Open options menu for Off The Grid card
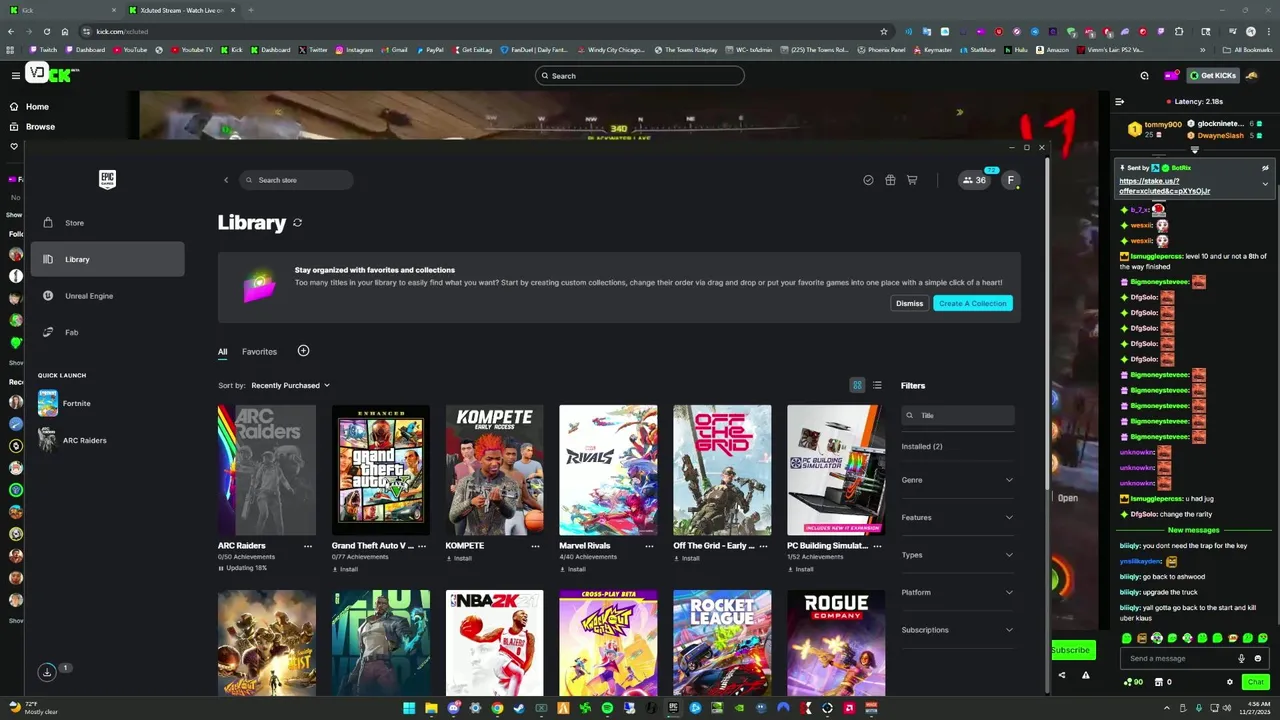The width and height of the screenshot is (1280, 720). pyautogui.click(x=764, y=546)
